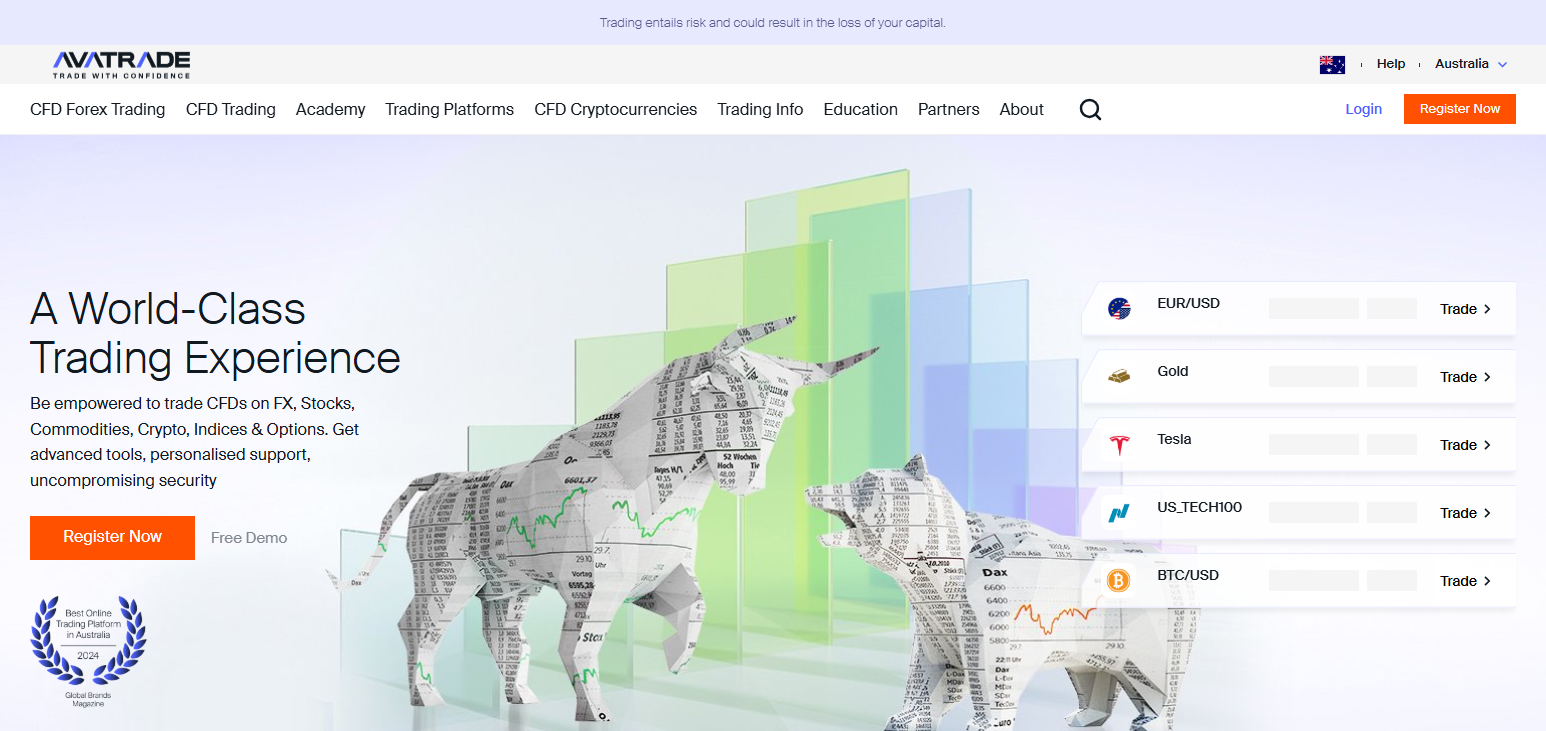1546x731 pixels.
Task: Click the Tesla instrument name
Action: click(1174, 439)
